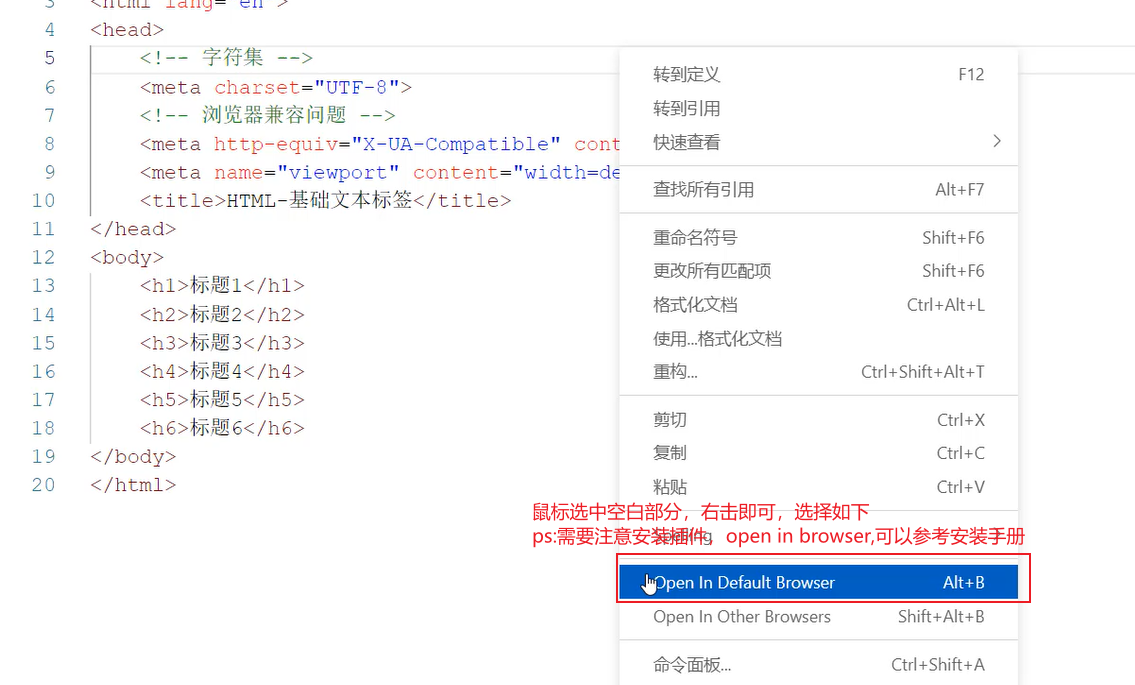The height and width of the screenshot is (685, 1135).
Task: Click the title HTML-基础文本标签 line
Action: [326, 201]
